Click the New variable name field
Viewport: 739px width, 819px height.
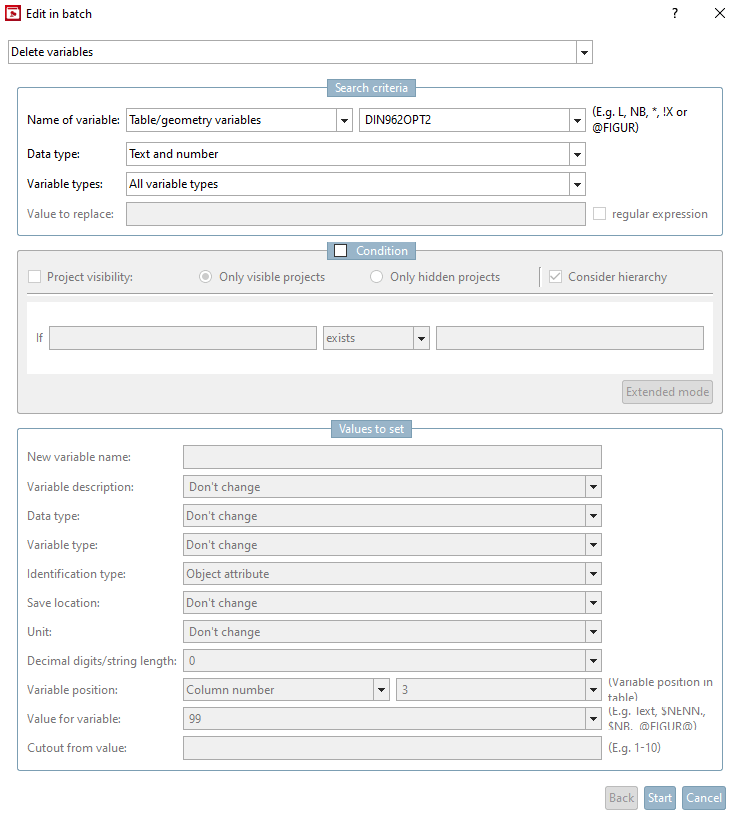click(x=392, y=457)
